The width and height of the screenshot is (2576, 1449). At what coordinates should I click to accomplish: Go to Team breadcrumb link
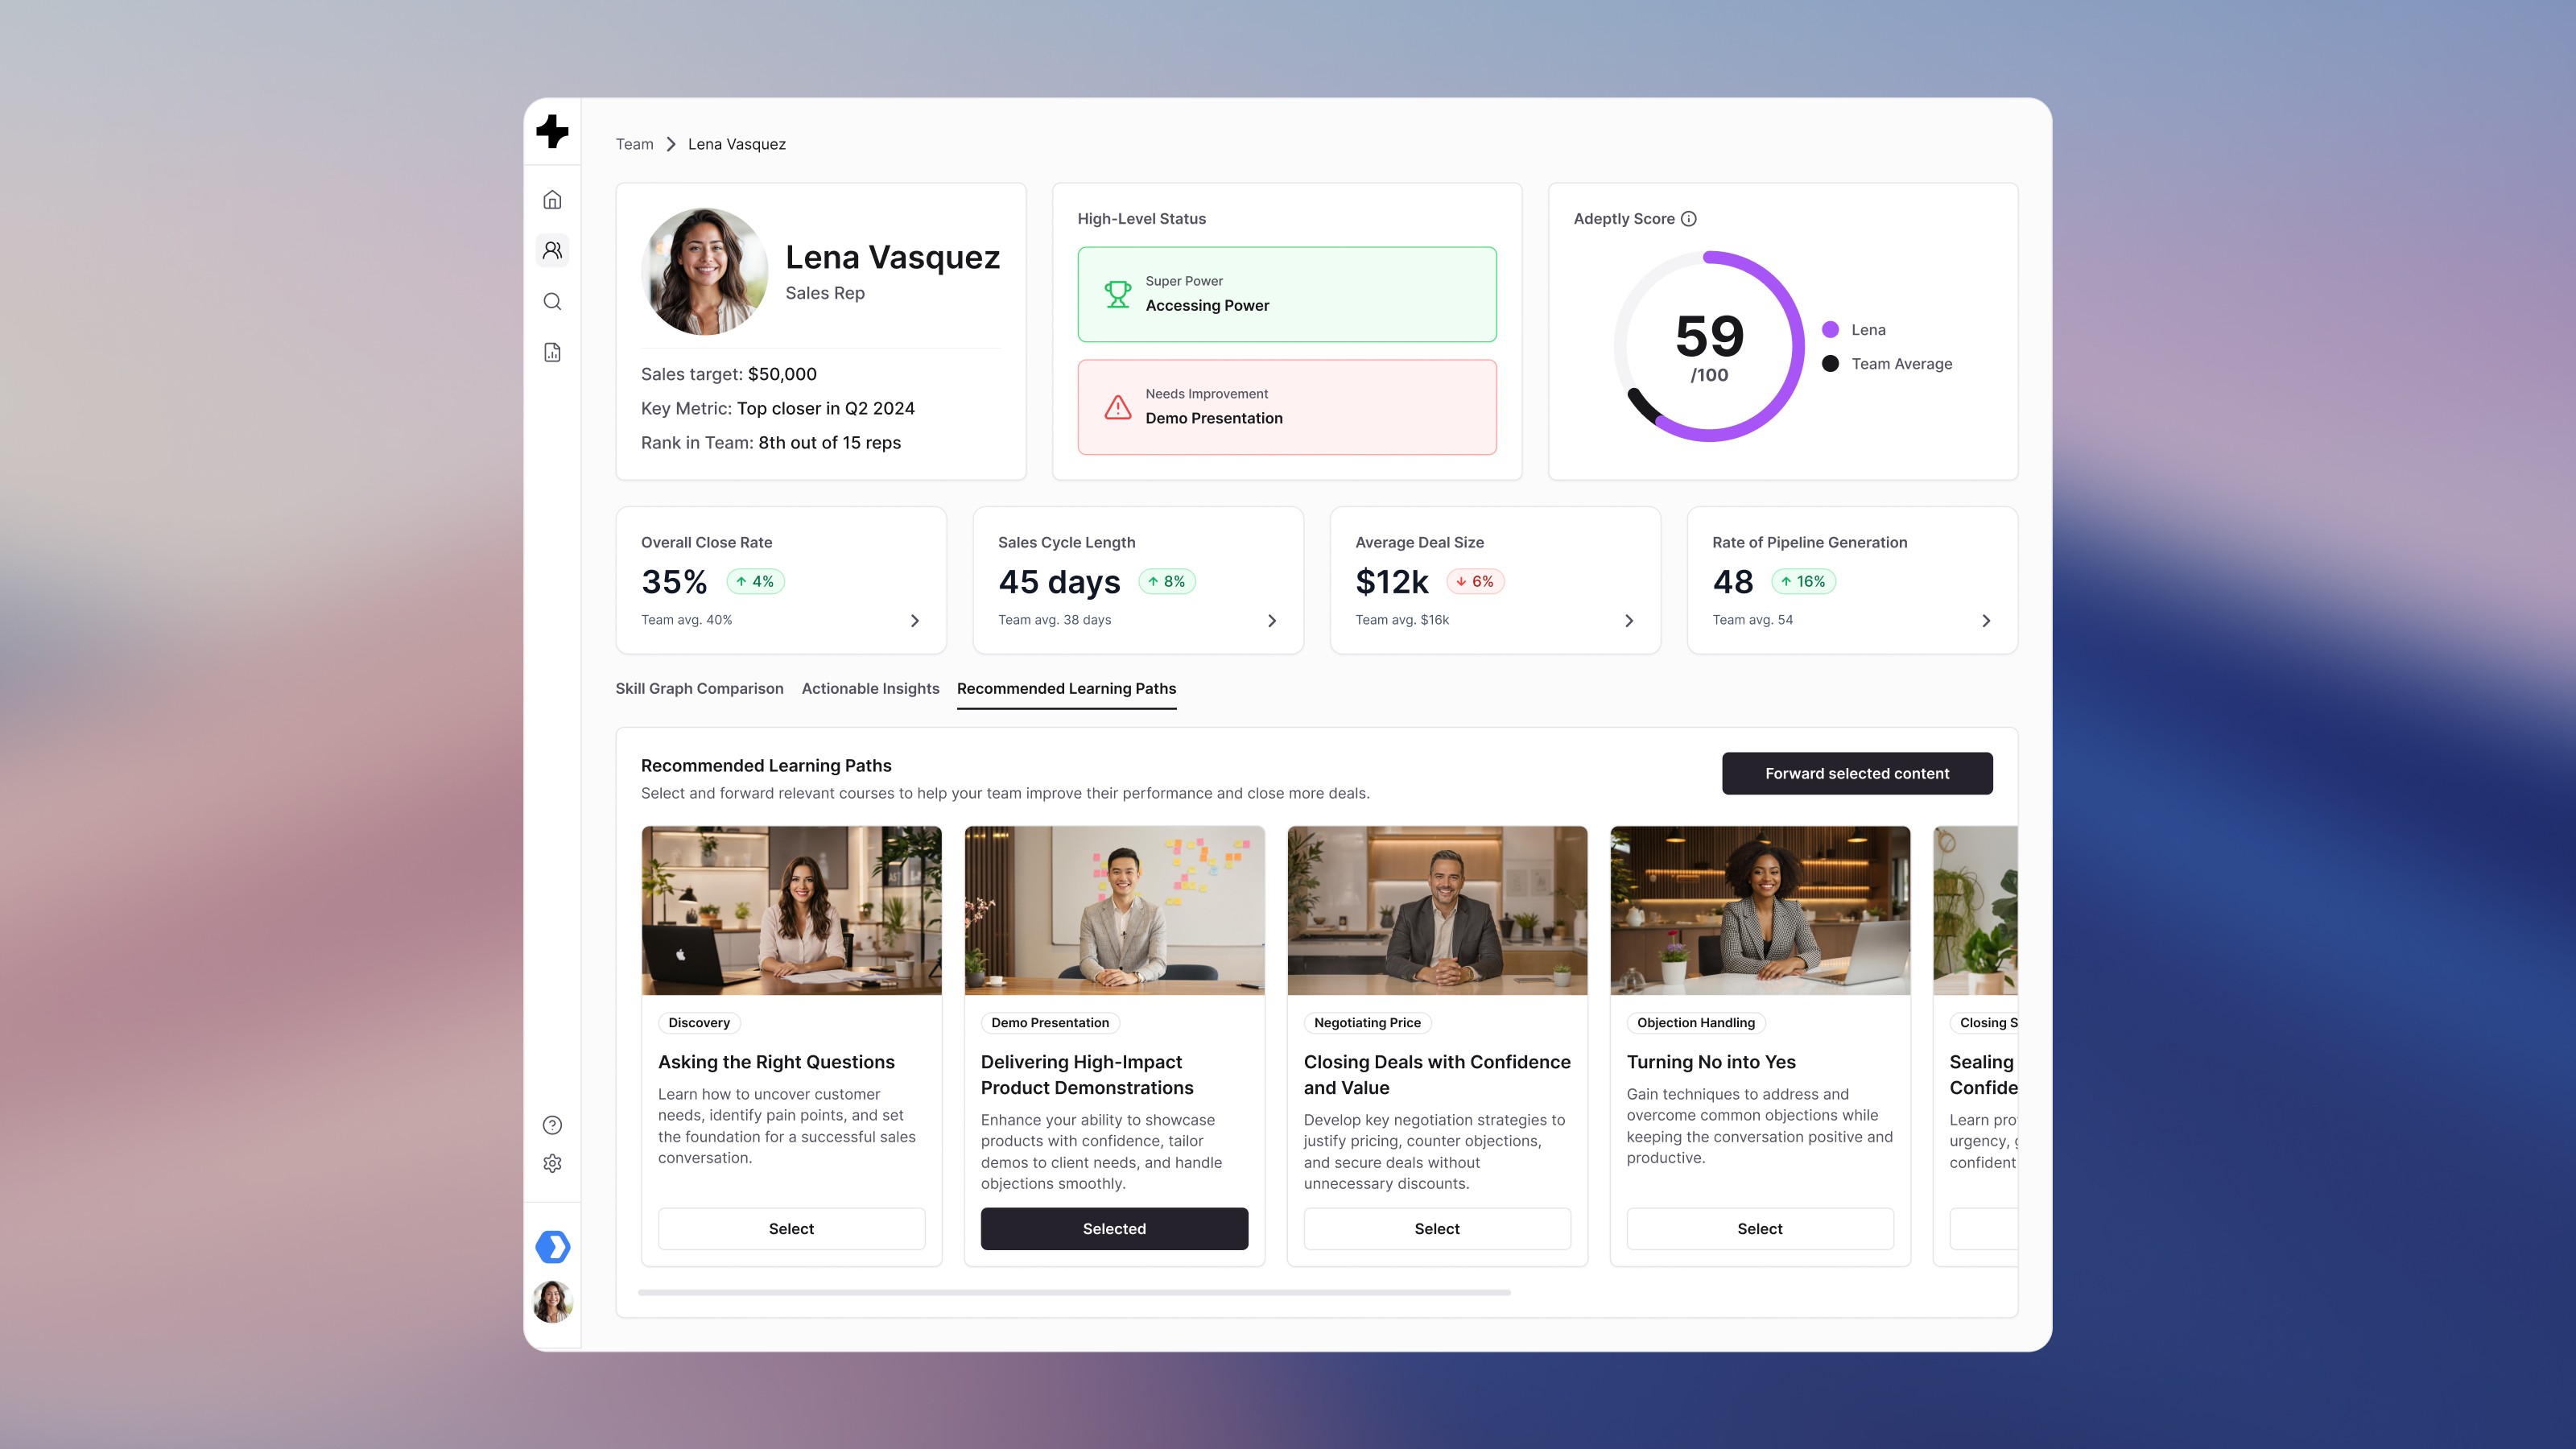coord(634,144)
